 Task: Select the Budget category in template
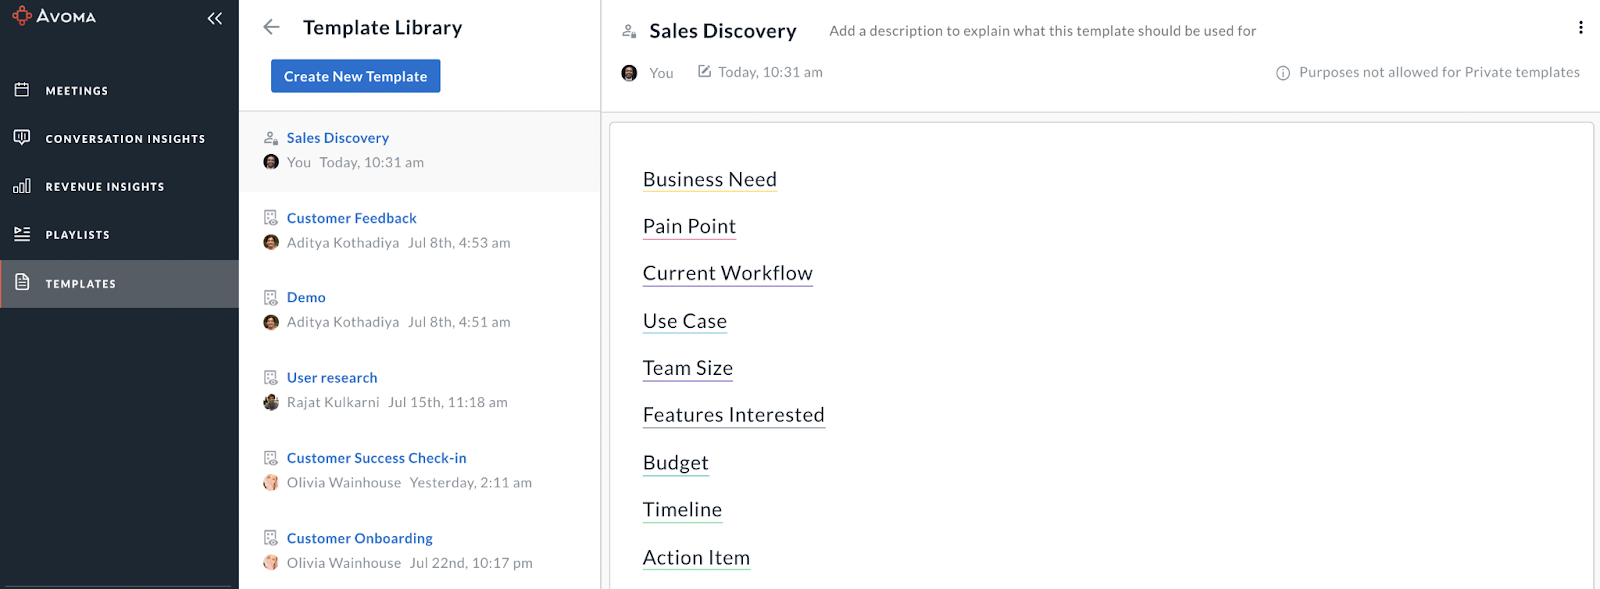tap(676, 463)
